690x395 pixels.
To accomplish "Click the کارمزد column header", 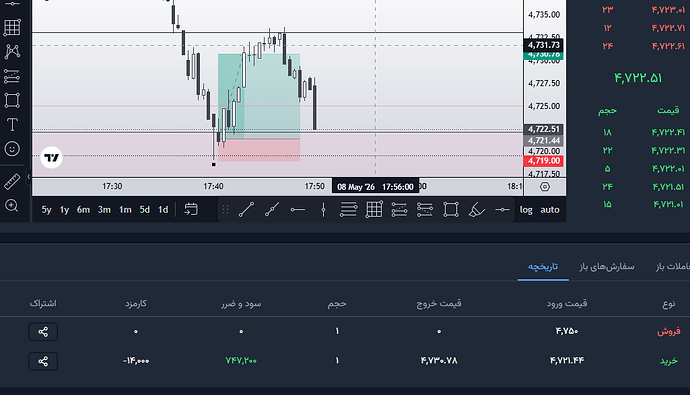I will [x=136, y=304].
